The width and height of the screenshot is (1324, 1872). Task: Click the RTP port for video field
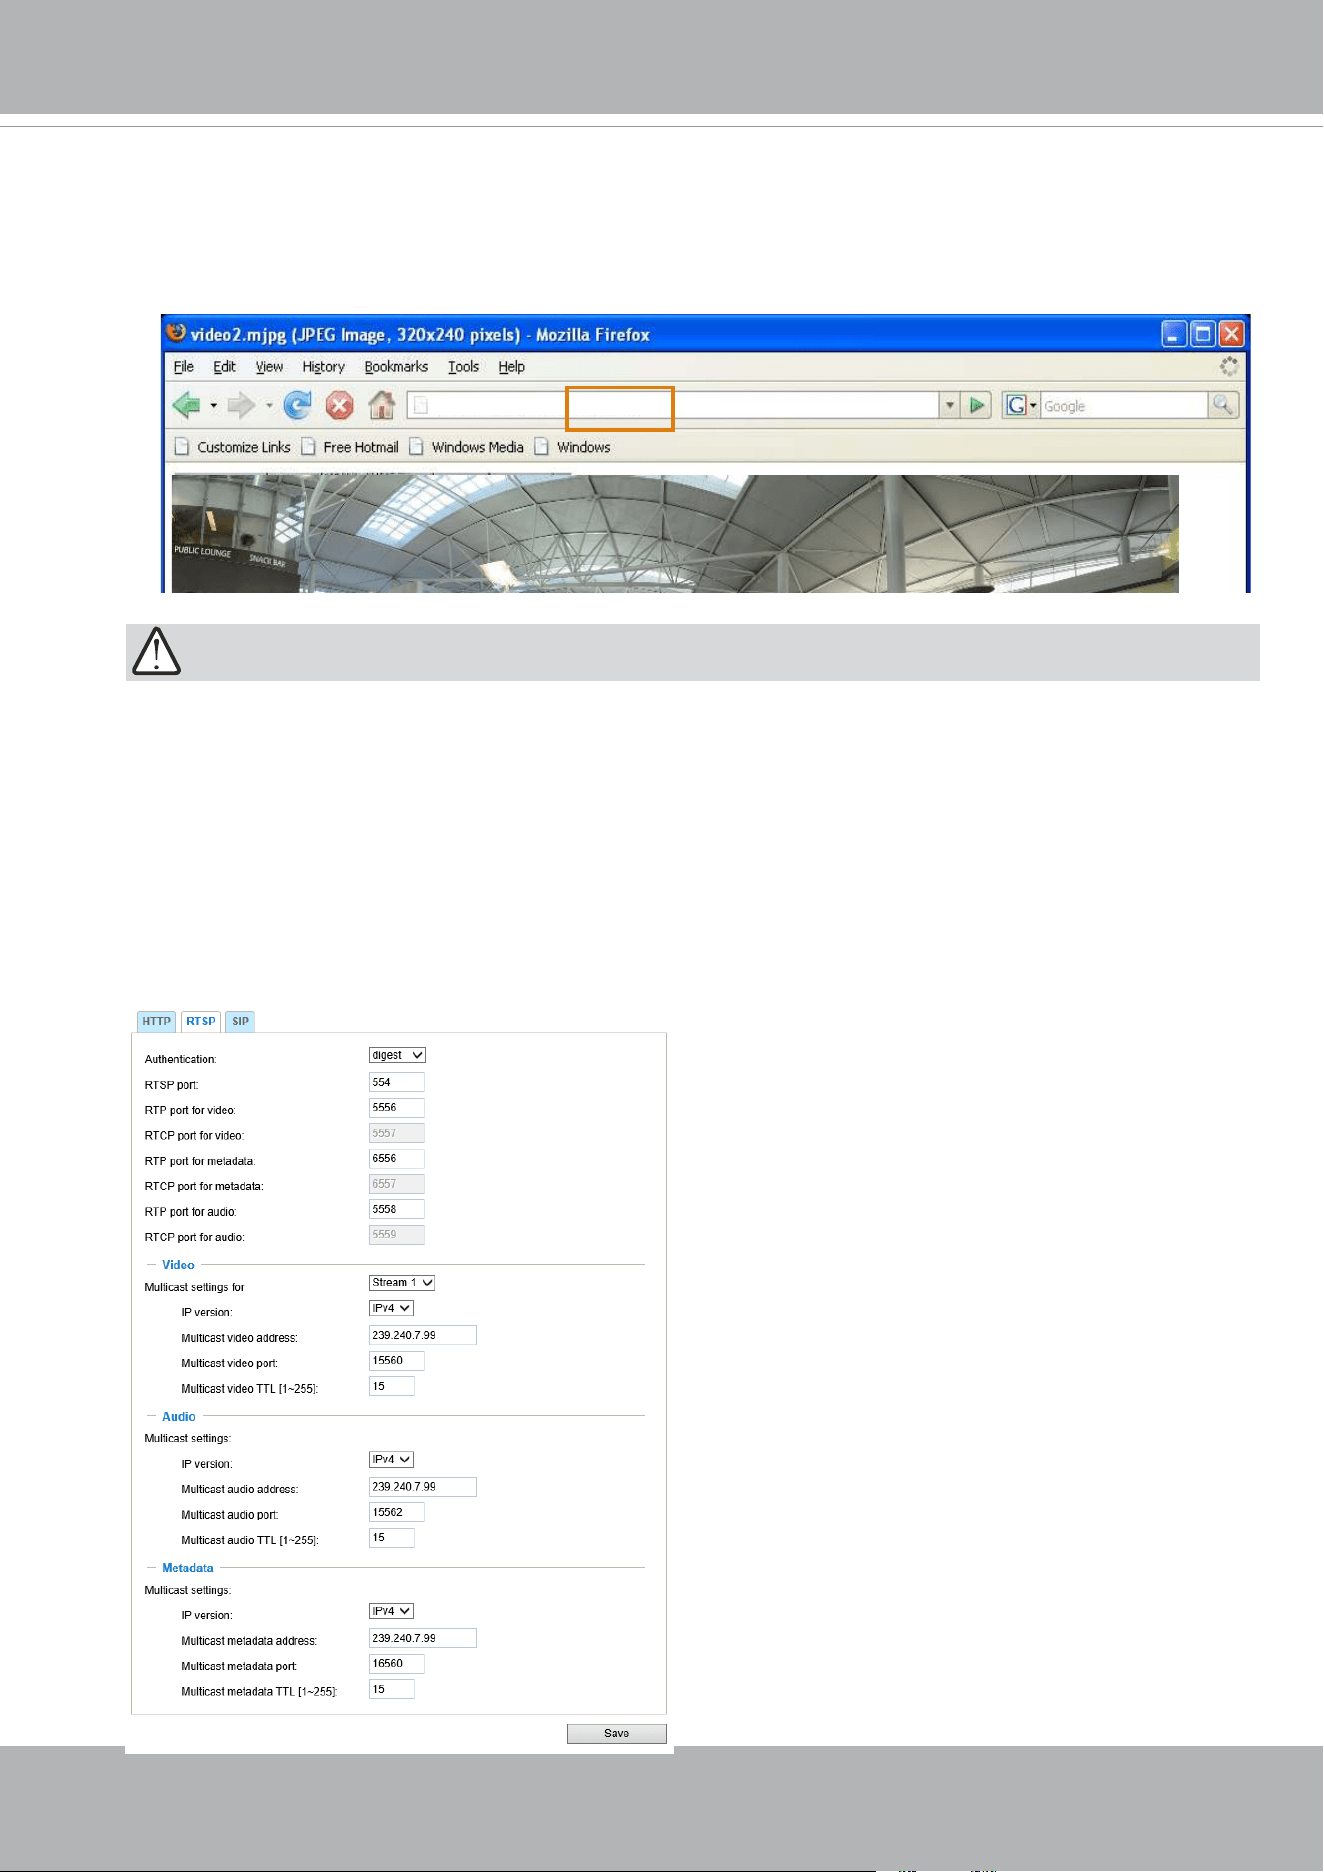click(x=397, y=1107)
